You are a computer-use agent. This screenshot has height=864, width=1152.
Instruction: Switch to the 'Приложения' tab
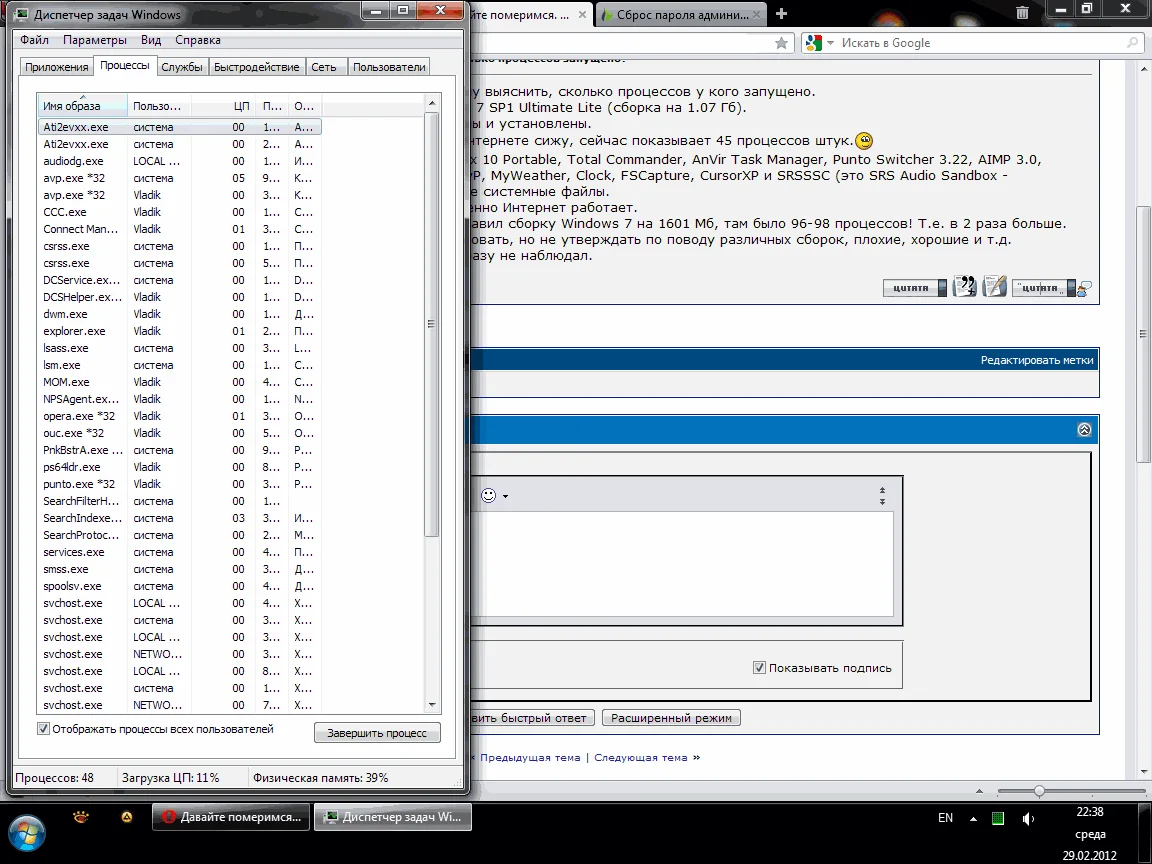57,67
